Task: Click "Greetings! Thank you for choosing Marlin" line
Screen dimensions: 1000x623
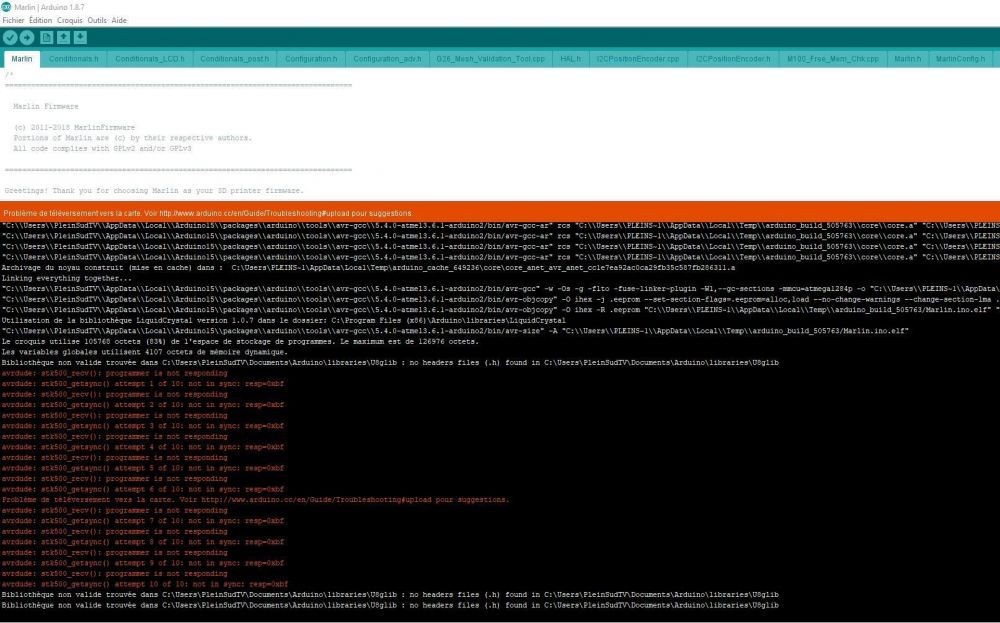Action: coord(154,191)
